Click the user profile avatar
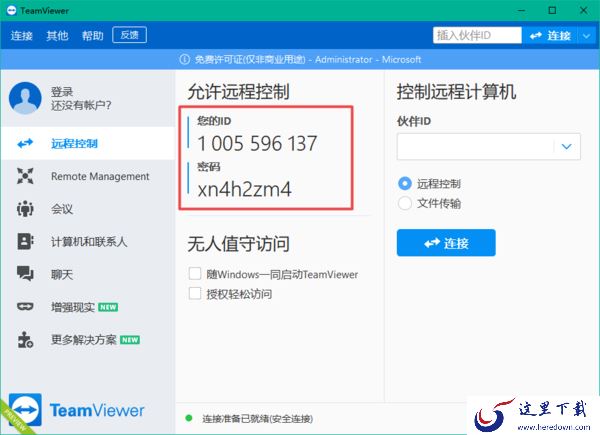 25,98
